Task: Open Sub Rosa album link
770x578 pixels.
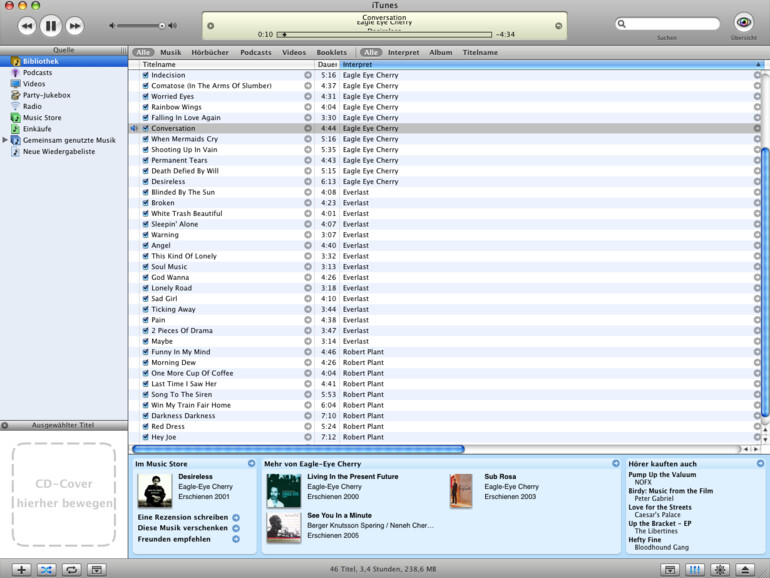Action: [500, 477]
